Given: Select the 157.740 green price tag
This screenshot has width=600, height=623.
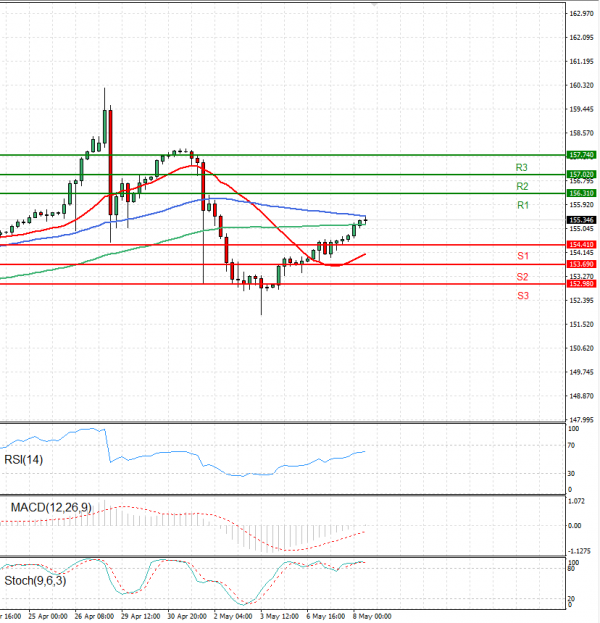Looking at the screenshot, I should [581, 155].
